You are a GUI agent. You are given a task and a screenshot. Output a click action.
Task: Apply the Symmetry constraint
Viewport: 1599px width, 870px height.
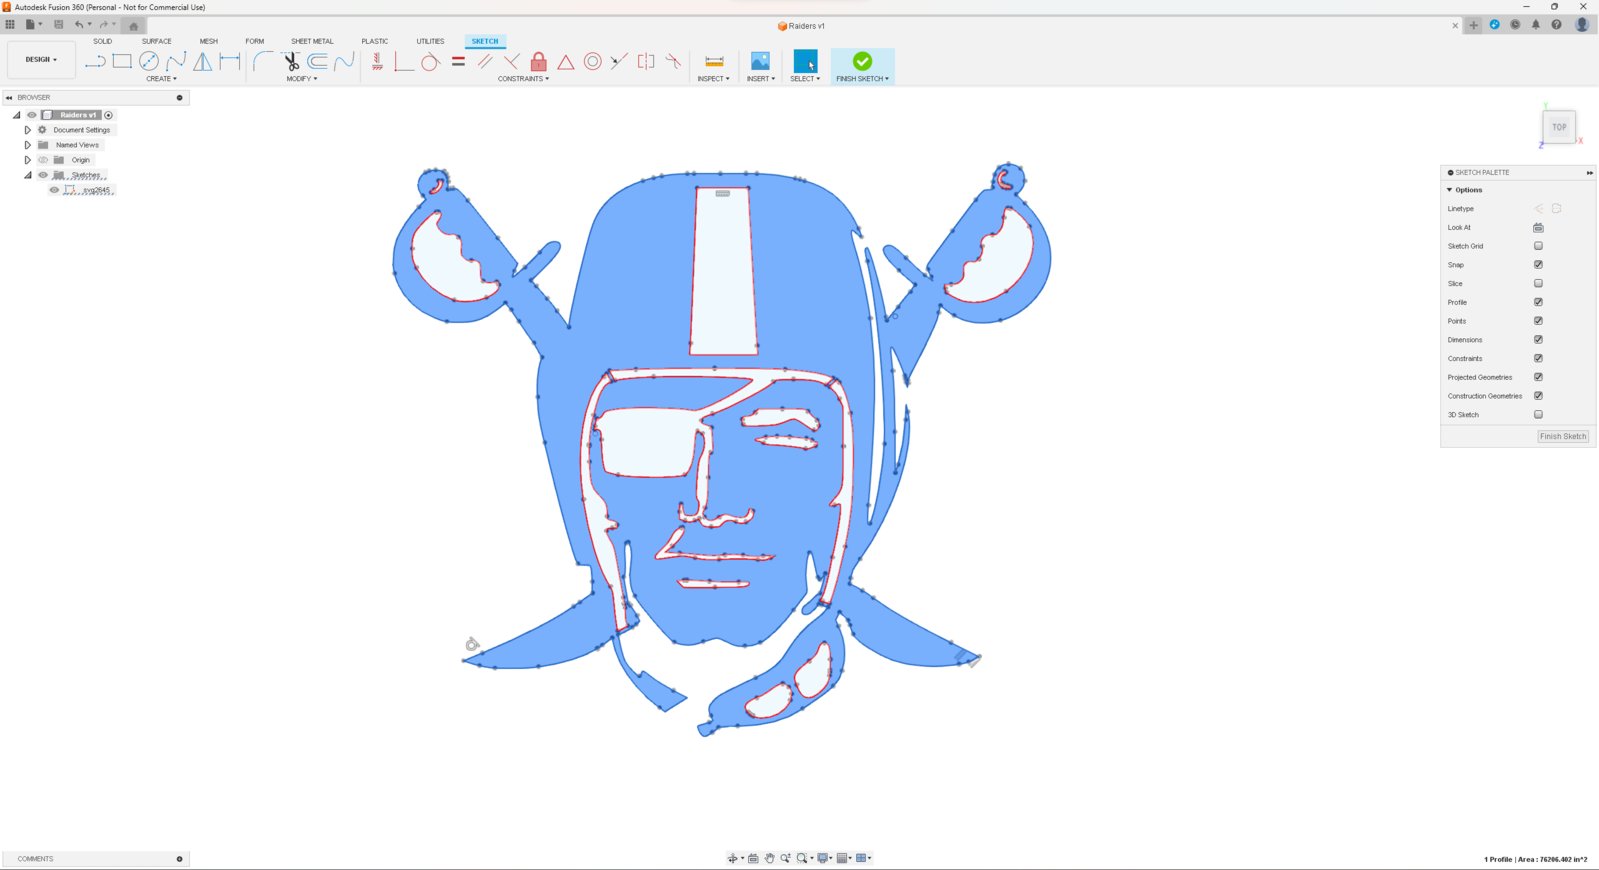(646, 61)
